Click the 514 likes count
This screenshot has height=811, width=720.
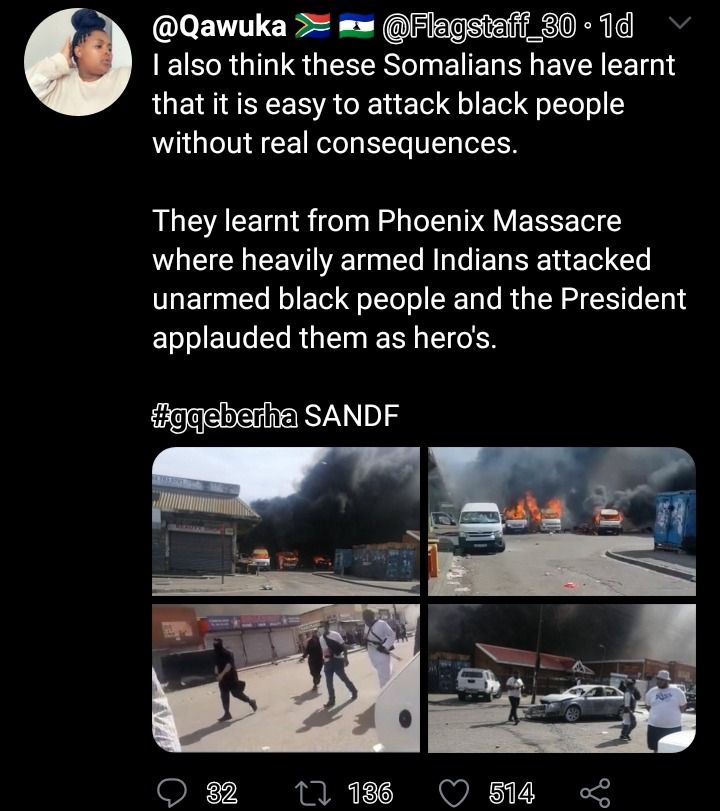512,792
